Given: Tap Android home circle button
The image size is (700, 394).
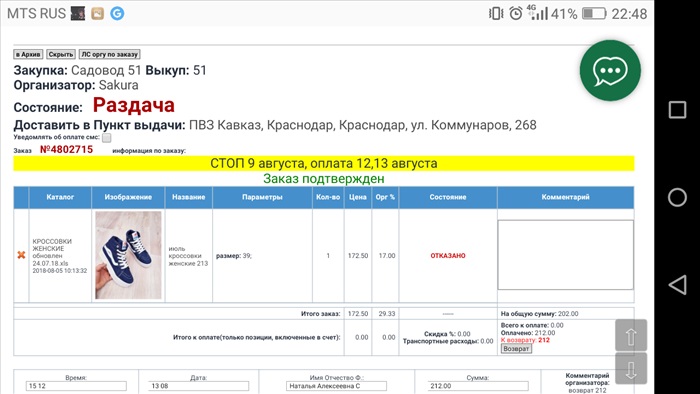Looking at the screenshot, I should pyautogui.click(x=677, y=197).
